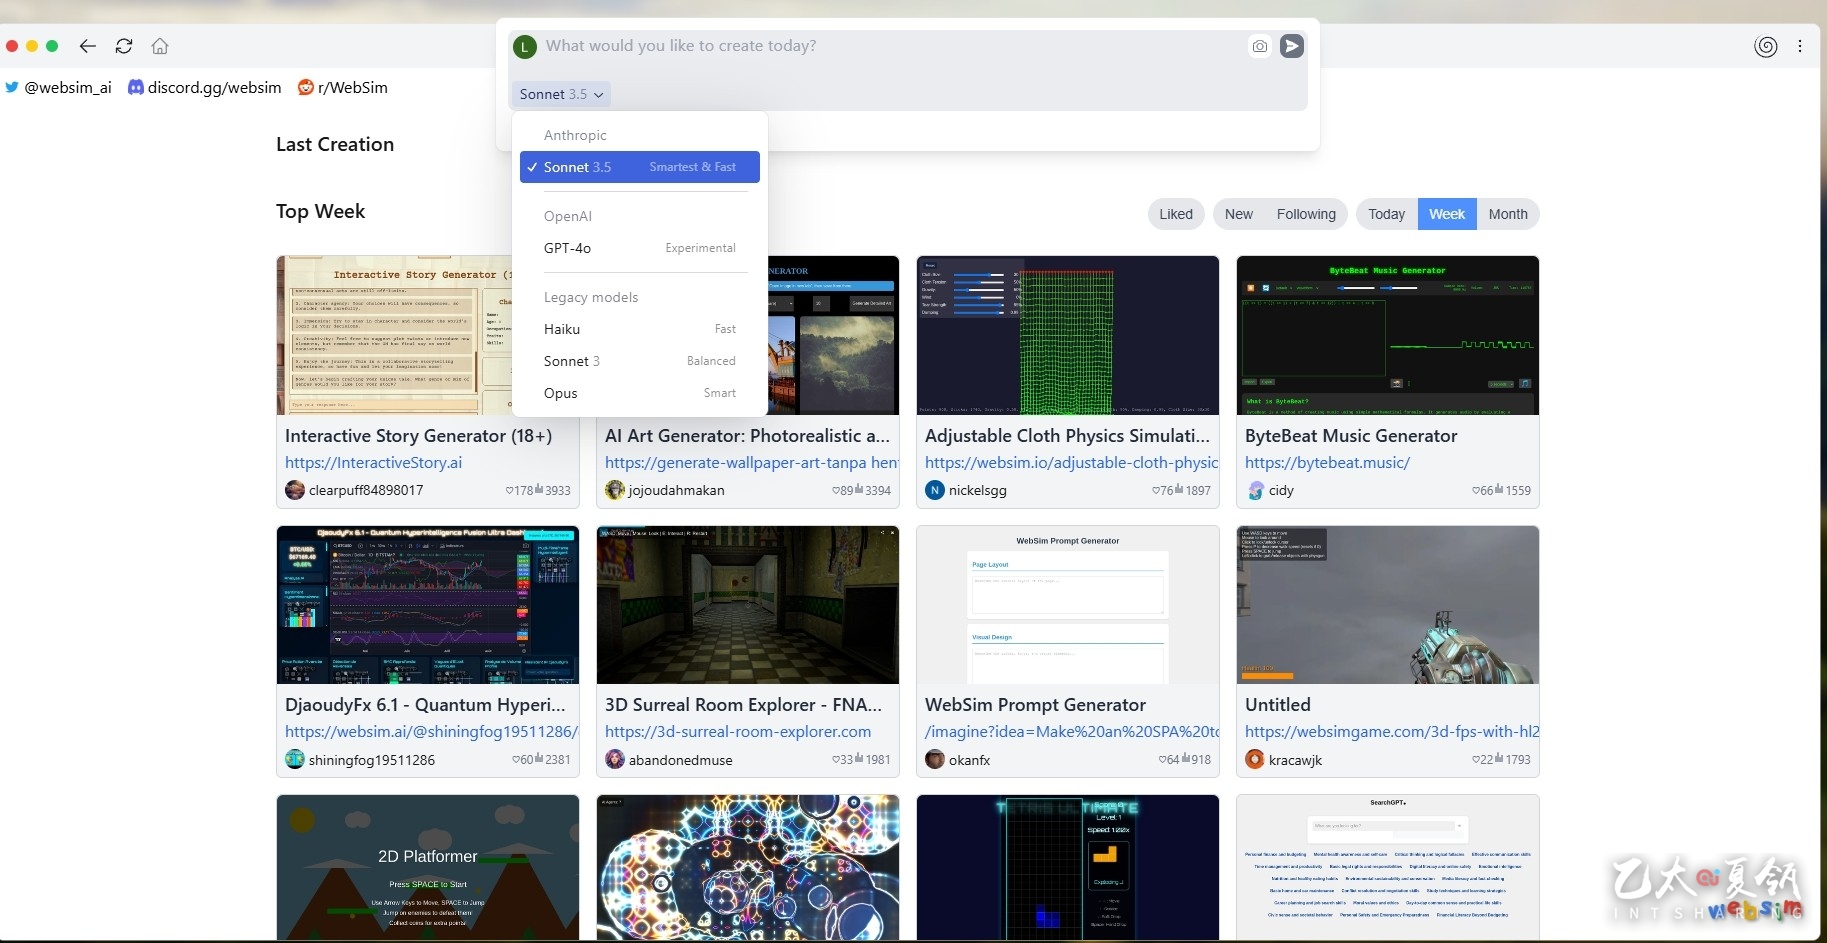Open Untitled FPS game thumbnail
1827x943 pixels.
pyautogui.click(x=1388, y=605)
